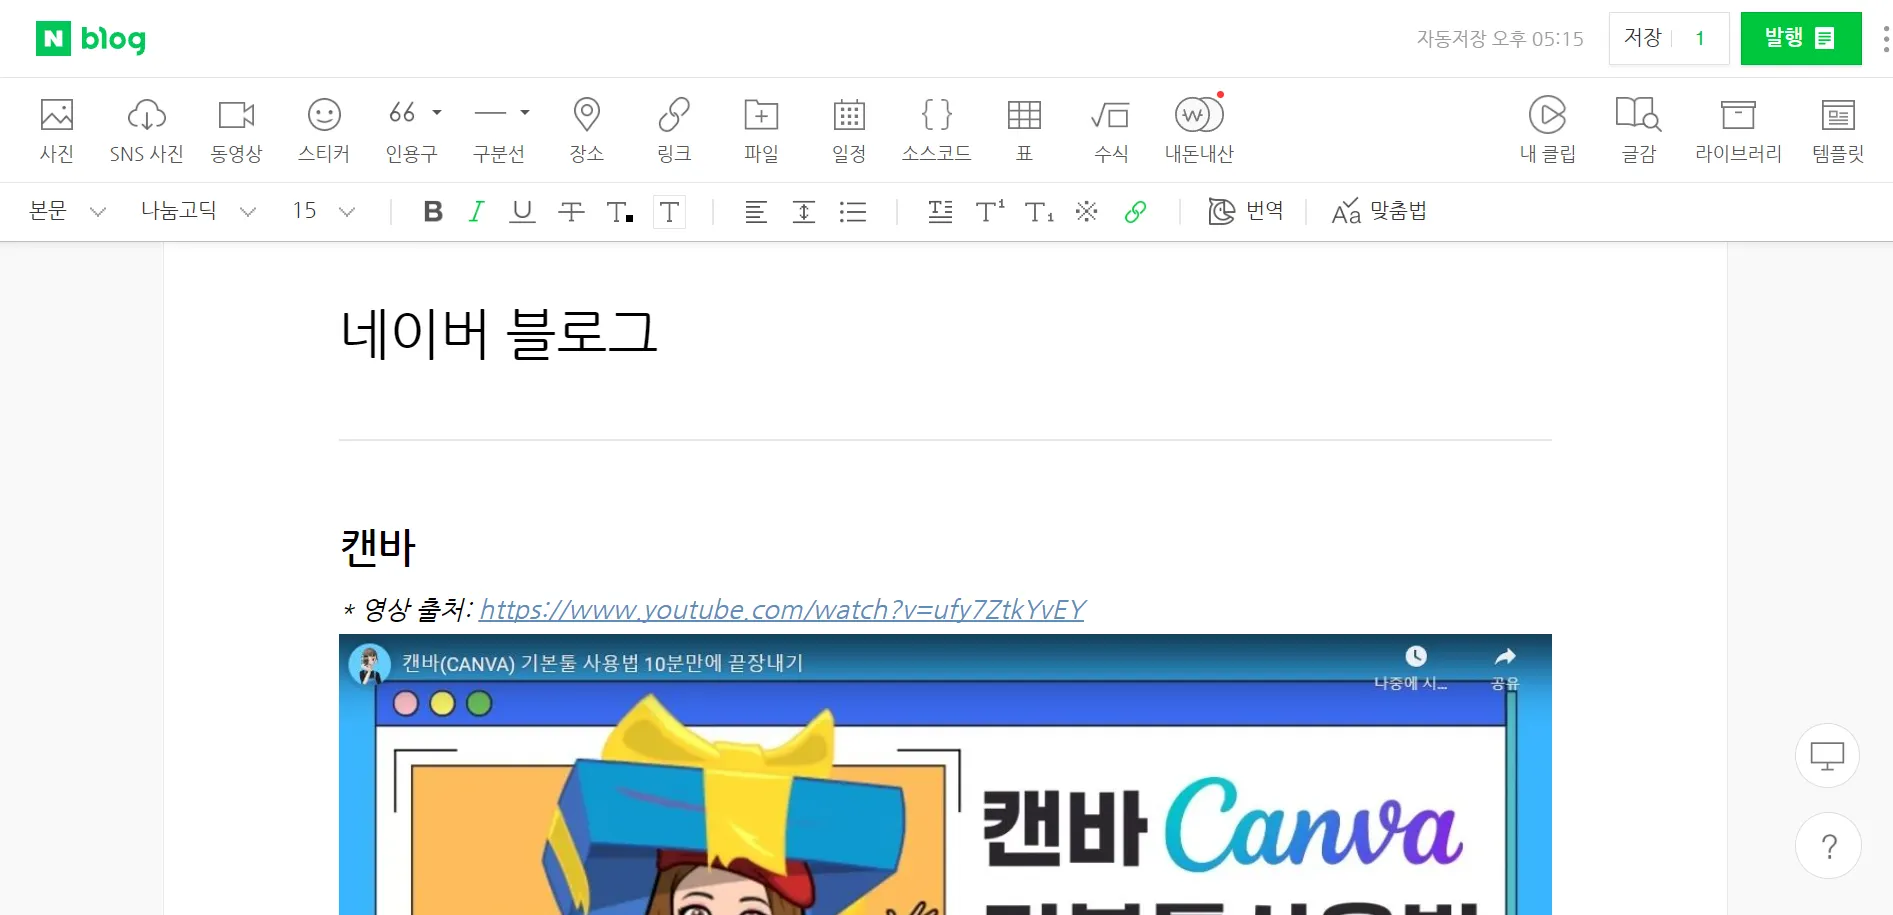Add a schedule with 일정 calendar icon
The height and width of the screenshot is (915, 1893).
tap(849, 130)
